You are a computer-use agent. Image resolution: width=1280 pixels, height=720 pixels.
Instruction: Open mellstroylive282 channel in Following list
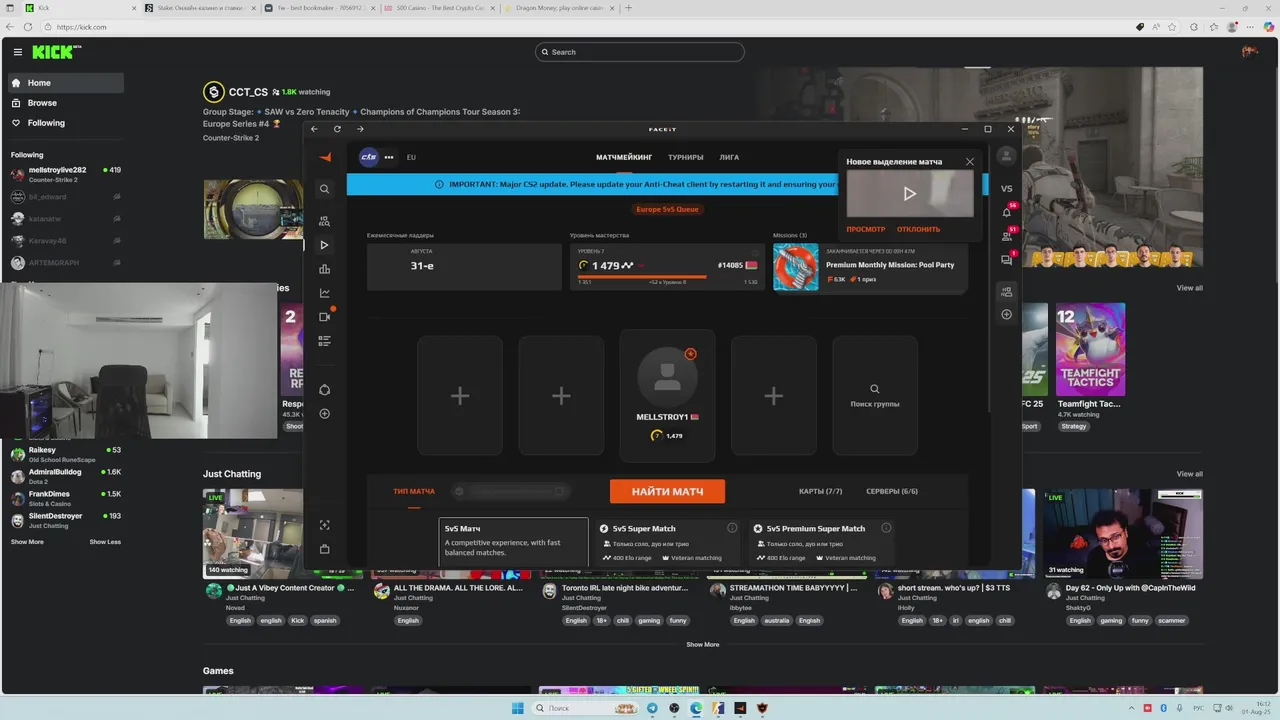(x=65, y=174)
